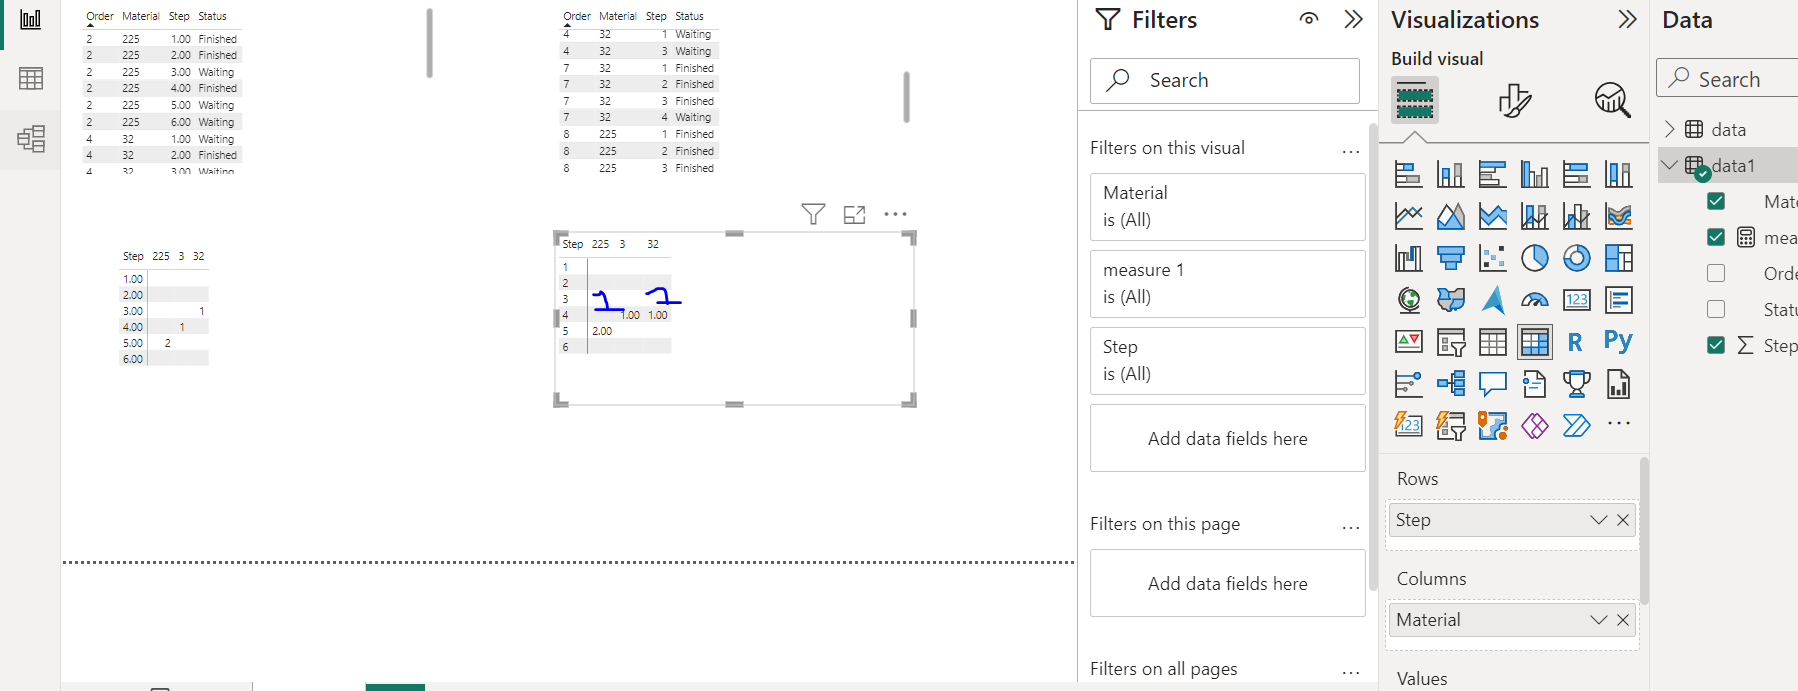Select Table visualization
The width and height of the screenshot is (1798, 691).
[1492, 342]
